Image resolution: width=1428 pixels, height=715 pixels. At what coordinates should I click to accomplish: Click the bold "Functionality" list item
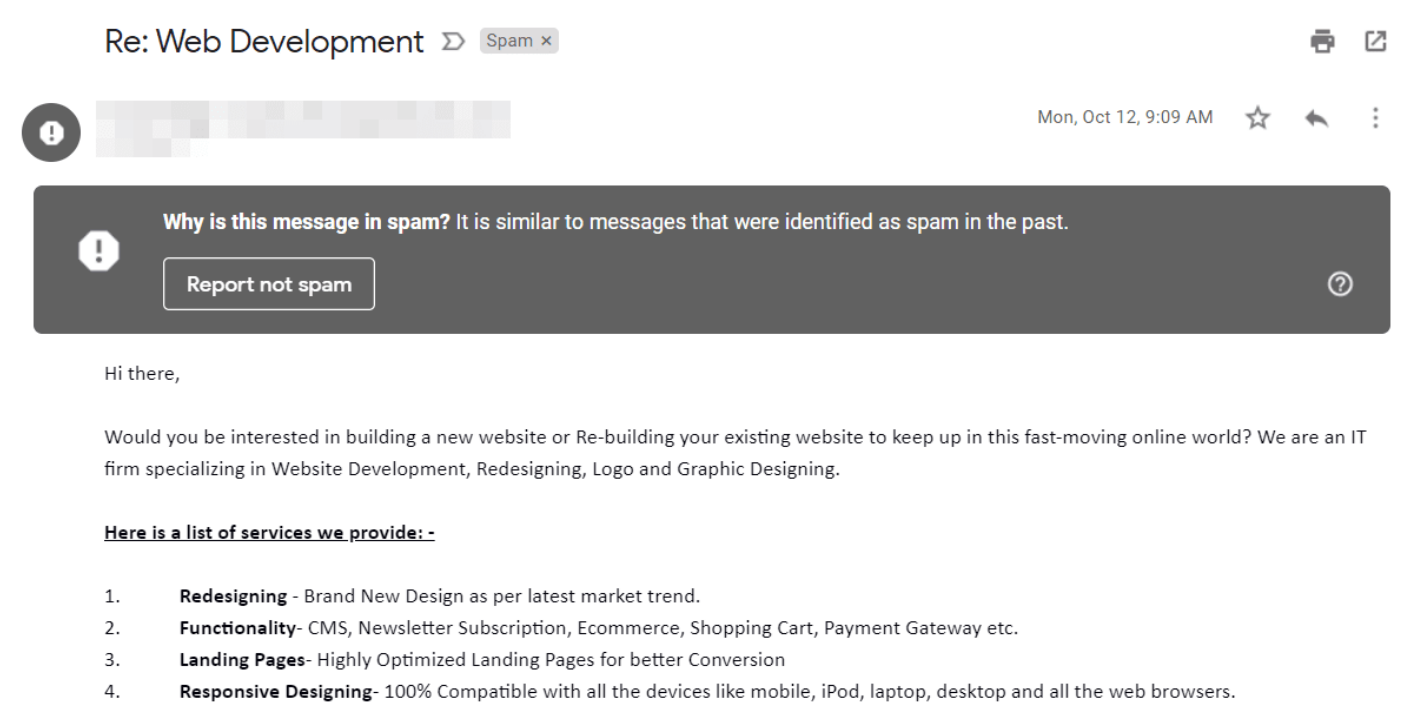coord(239,629)
